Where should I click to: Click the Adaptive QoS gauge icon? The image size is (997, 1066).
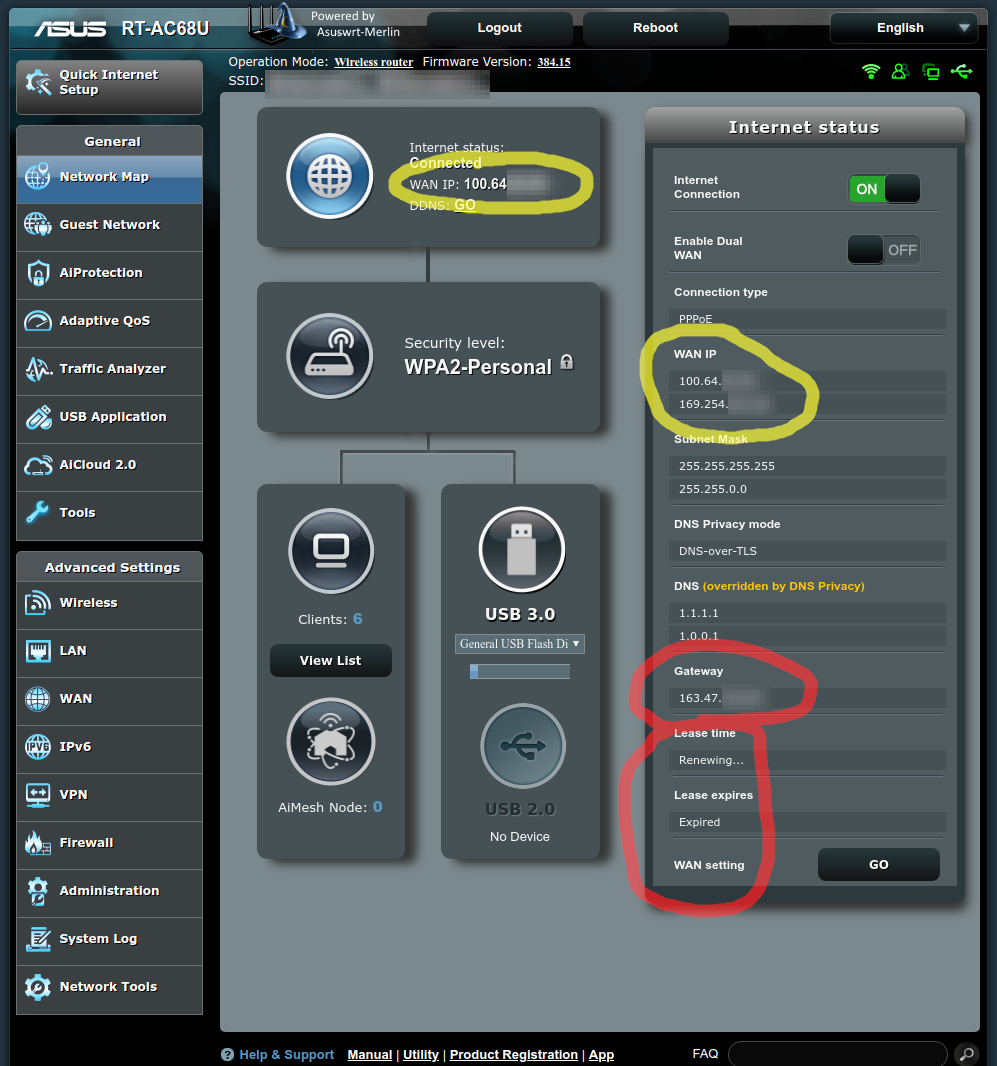click(38, 321)
